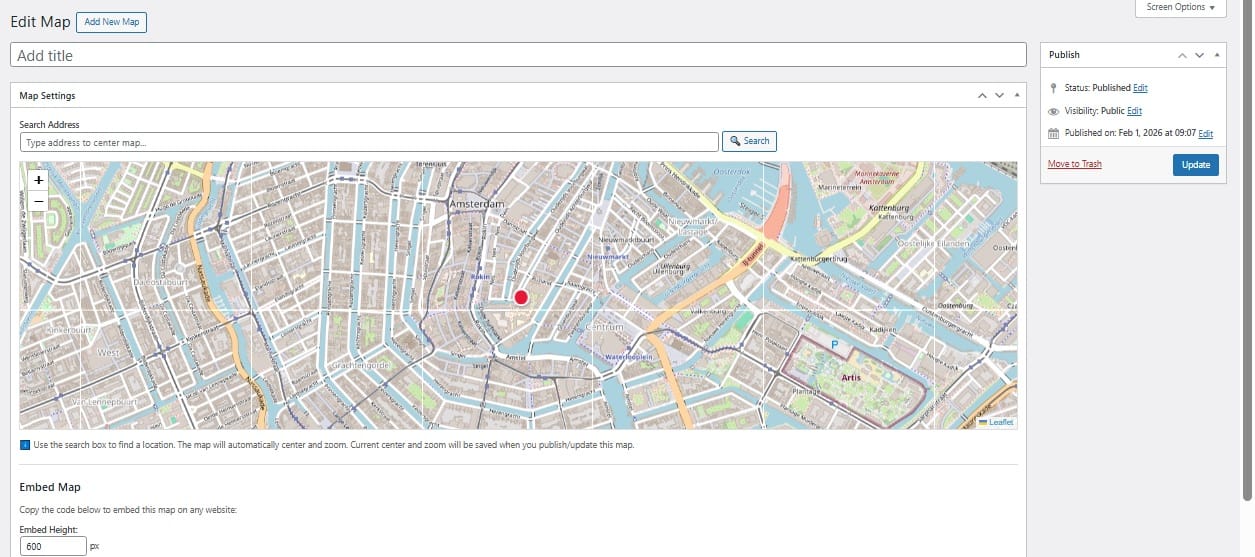Open the Screen Options dropdown
1255x557 pixels.
[1180, 8]
